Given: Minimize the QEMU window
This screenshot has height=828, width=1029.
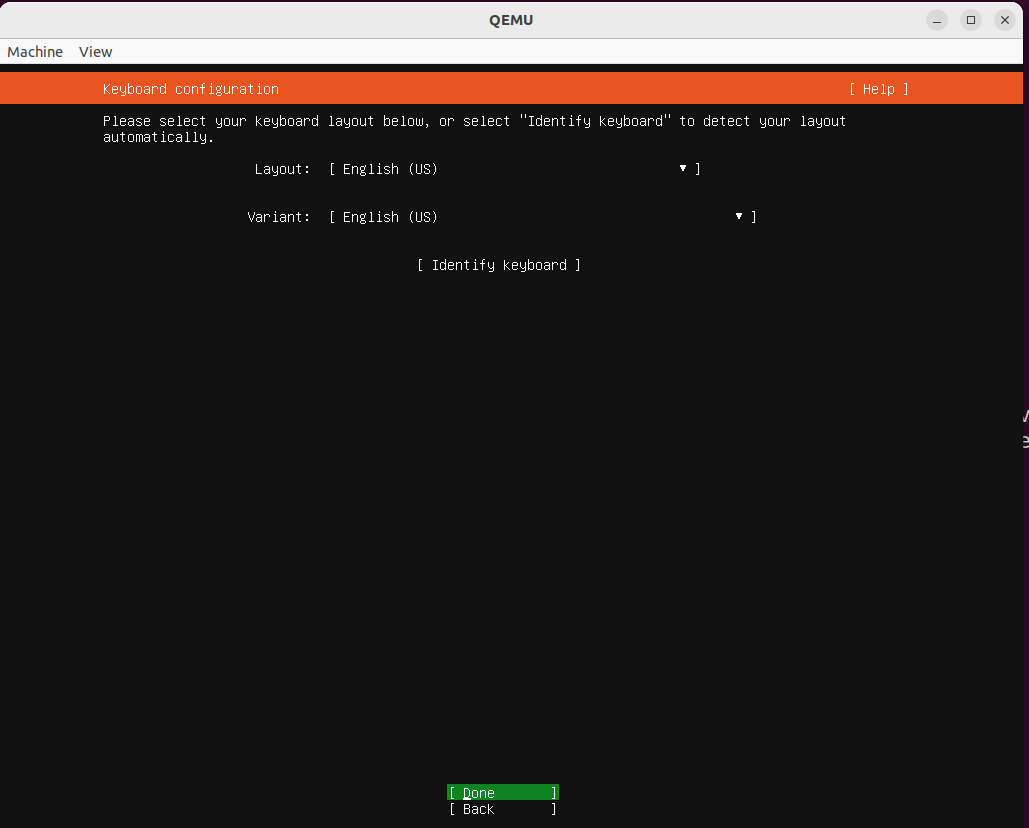Looking at the screenshot, I should 936,19.
